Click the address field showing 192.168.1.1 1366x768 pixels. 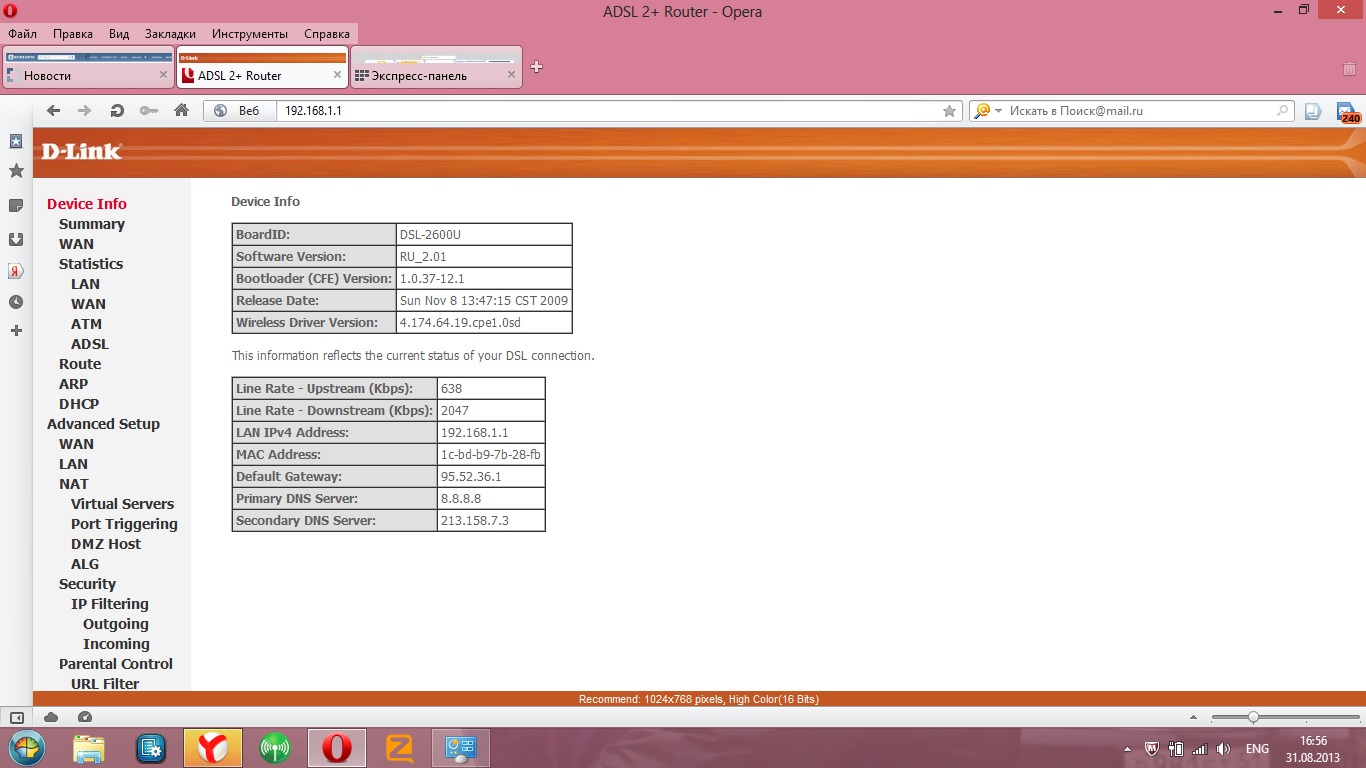click(x=606, y=111)
